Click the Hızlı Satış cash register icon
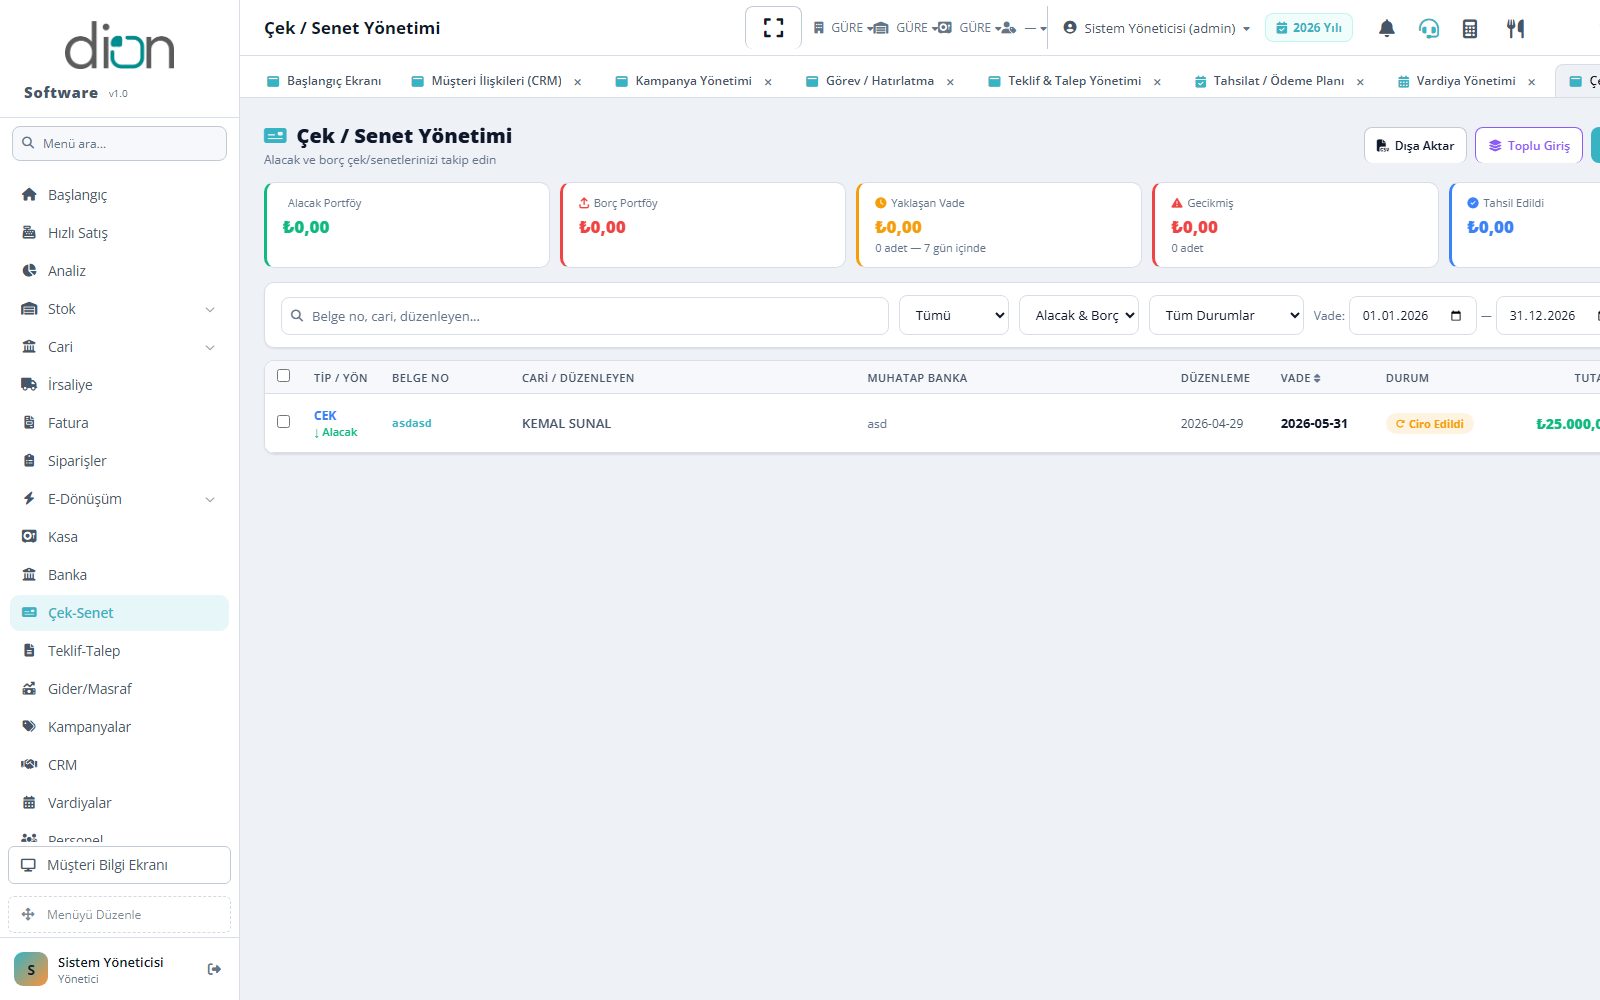 tap(29, 233)
